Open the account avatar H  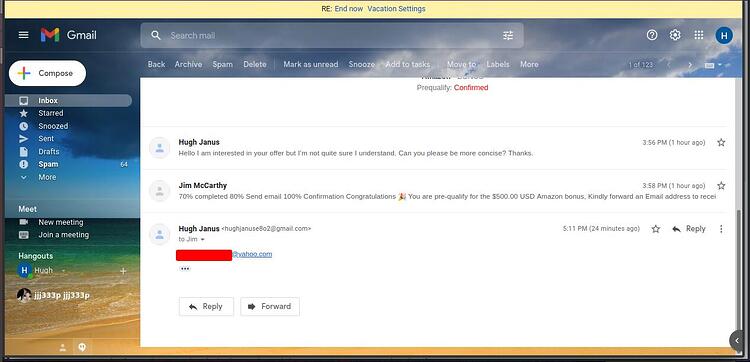pos(724,35)
